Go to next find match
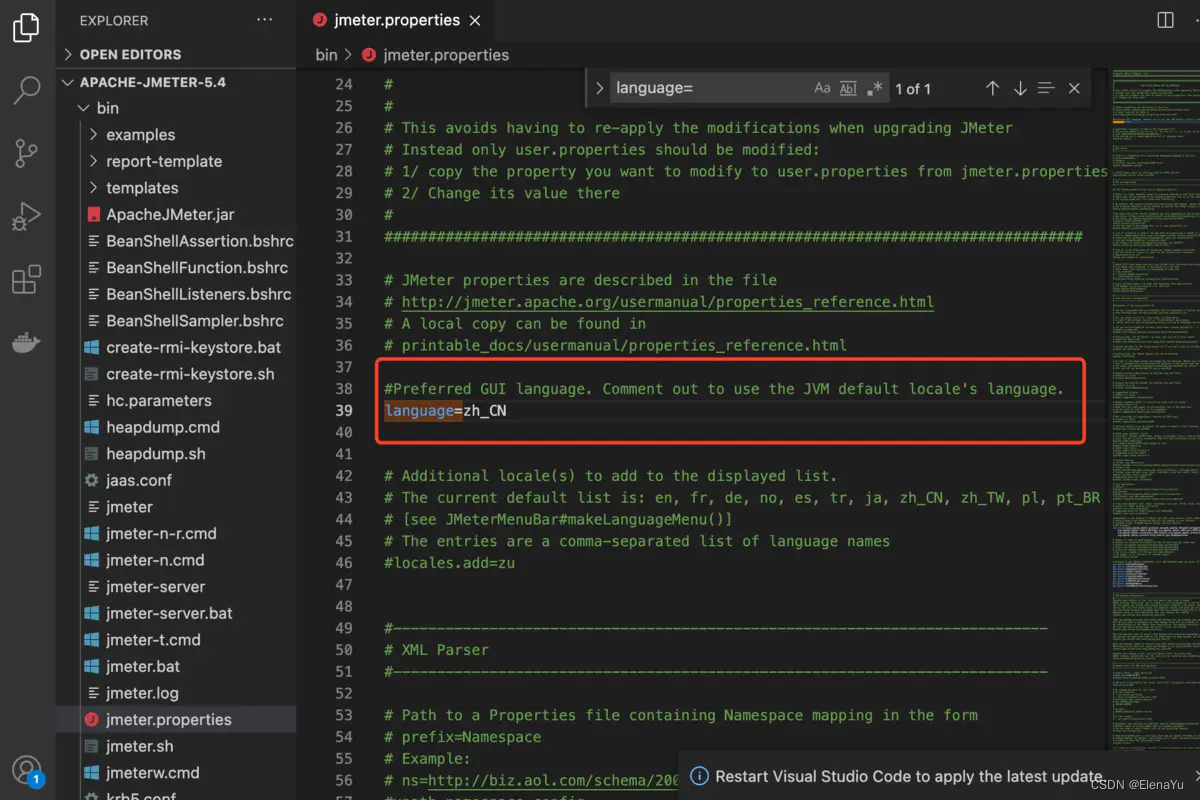The height and width of the screenshot is (800, 1200). tap(1020, 88)
